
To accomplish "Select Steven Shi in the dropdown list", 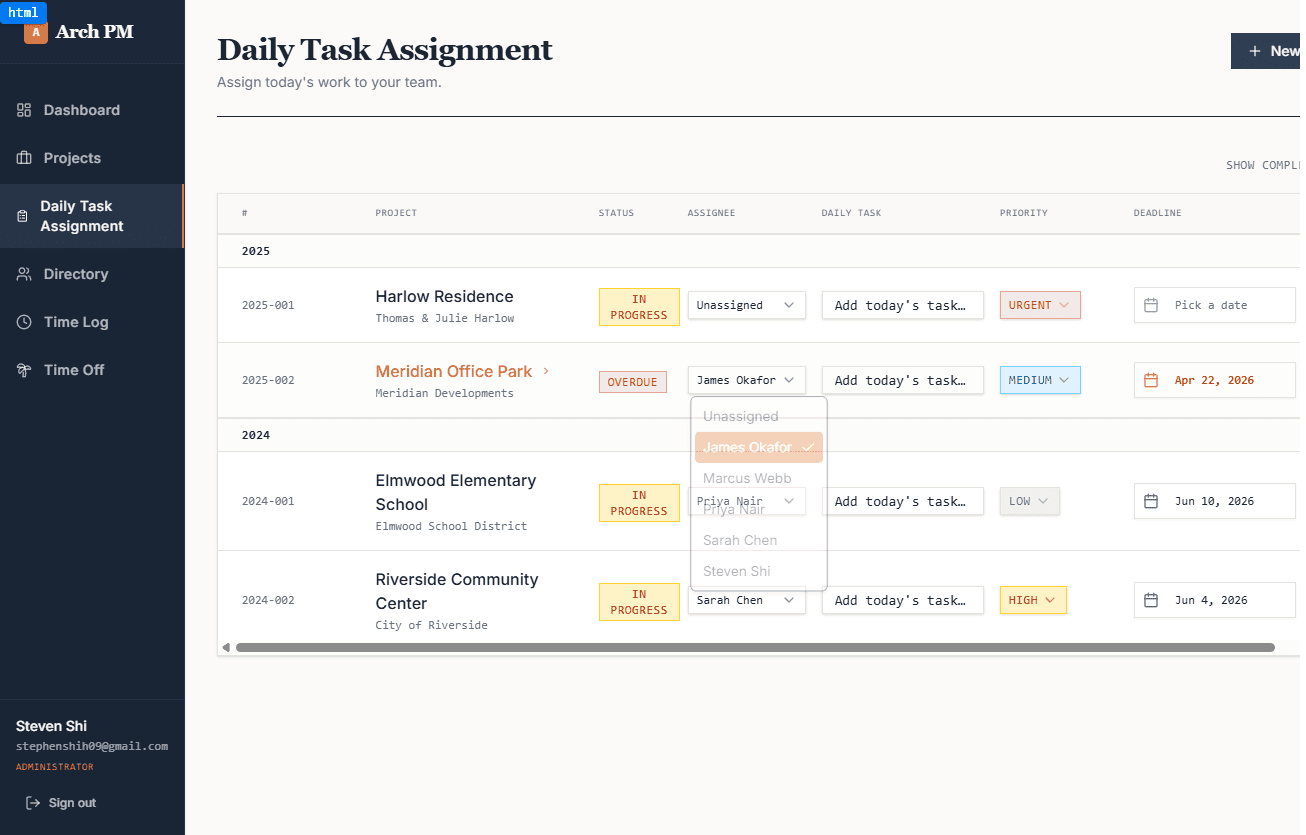I will click(759, 571).
